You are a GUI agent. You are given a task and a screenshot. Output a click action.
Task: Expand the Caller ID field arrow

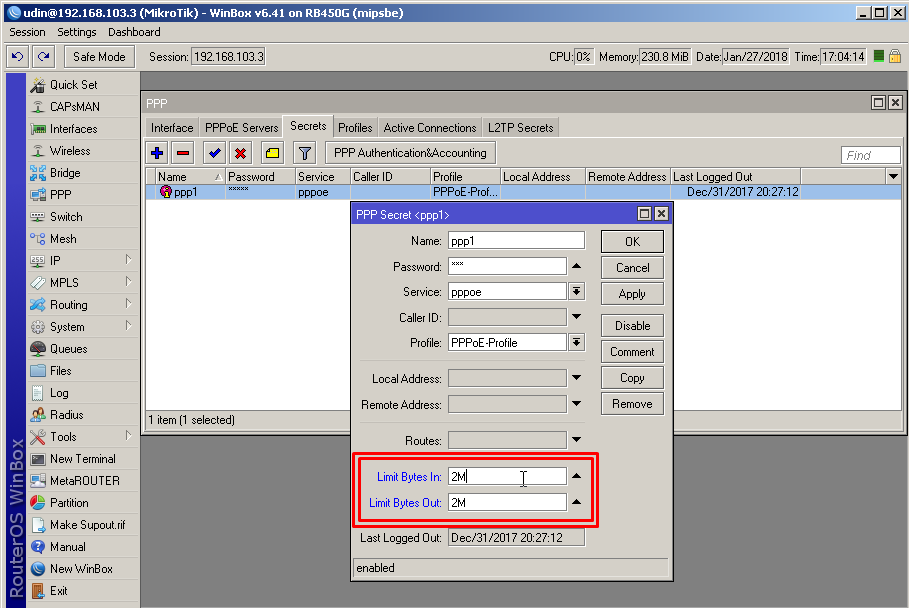click(x=576, y=317)
